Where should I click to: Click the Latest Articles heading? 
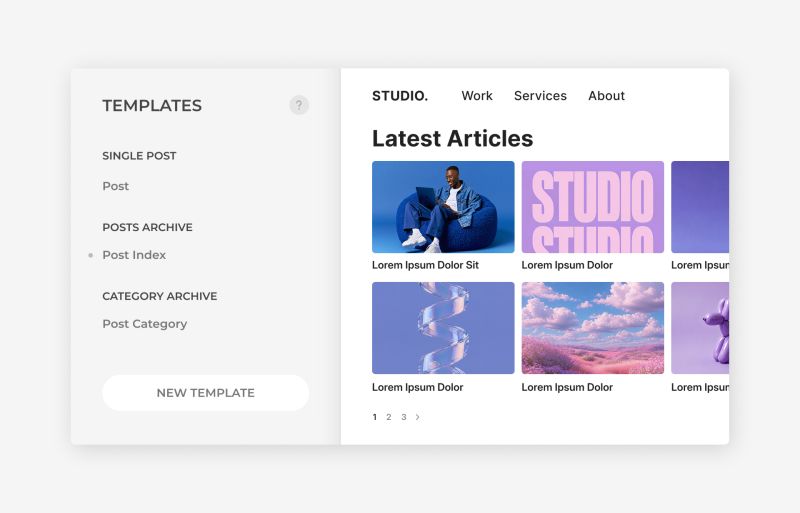[453, 138]
